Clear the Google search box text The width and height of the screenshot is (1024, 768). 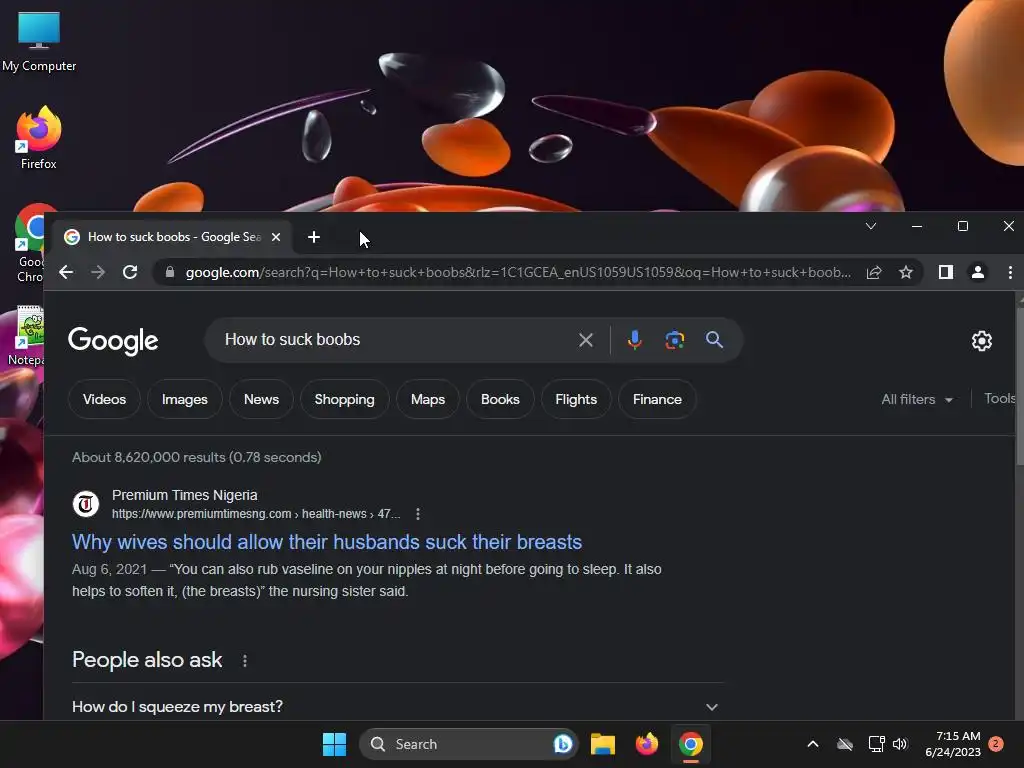tap(586, 340)
